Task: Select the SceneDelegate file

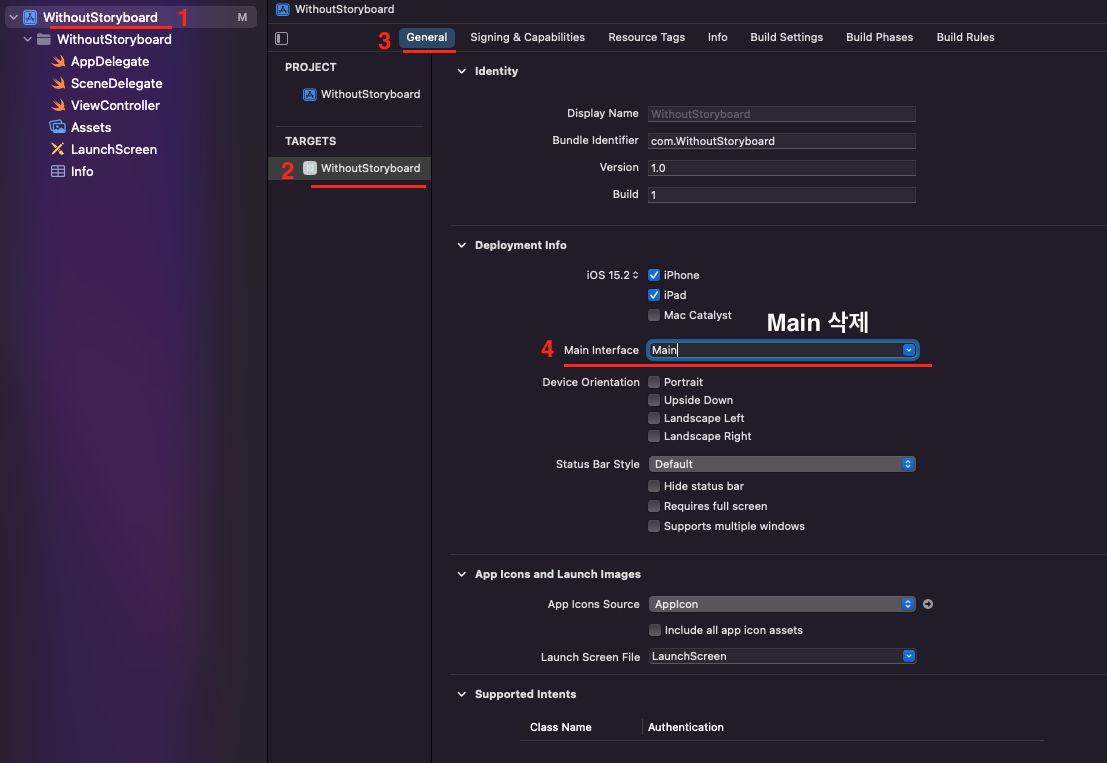Action: (x=116, y=83)
